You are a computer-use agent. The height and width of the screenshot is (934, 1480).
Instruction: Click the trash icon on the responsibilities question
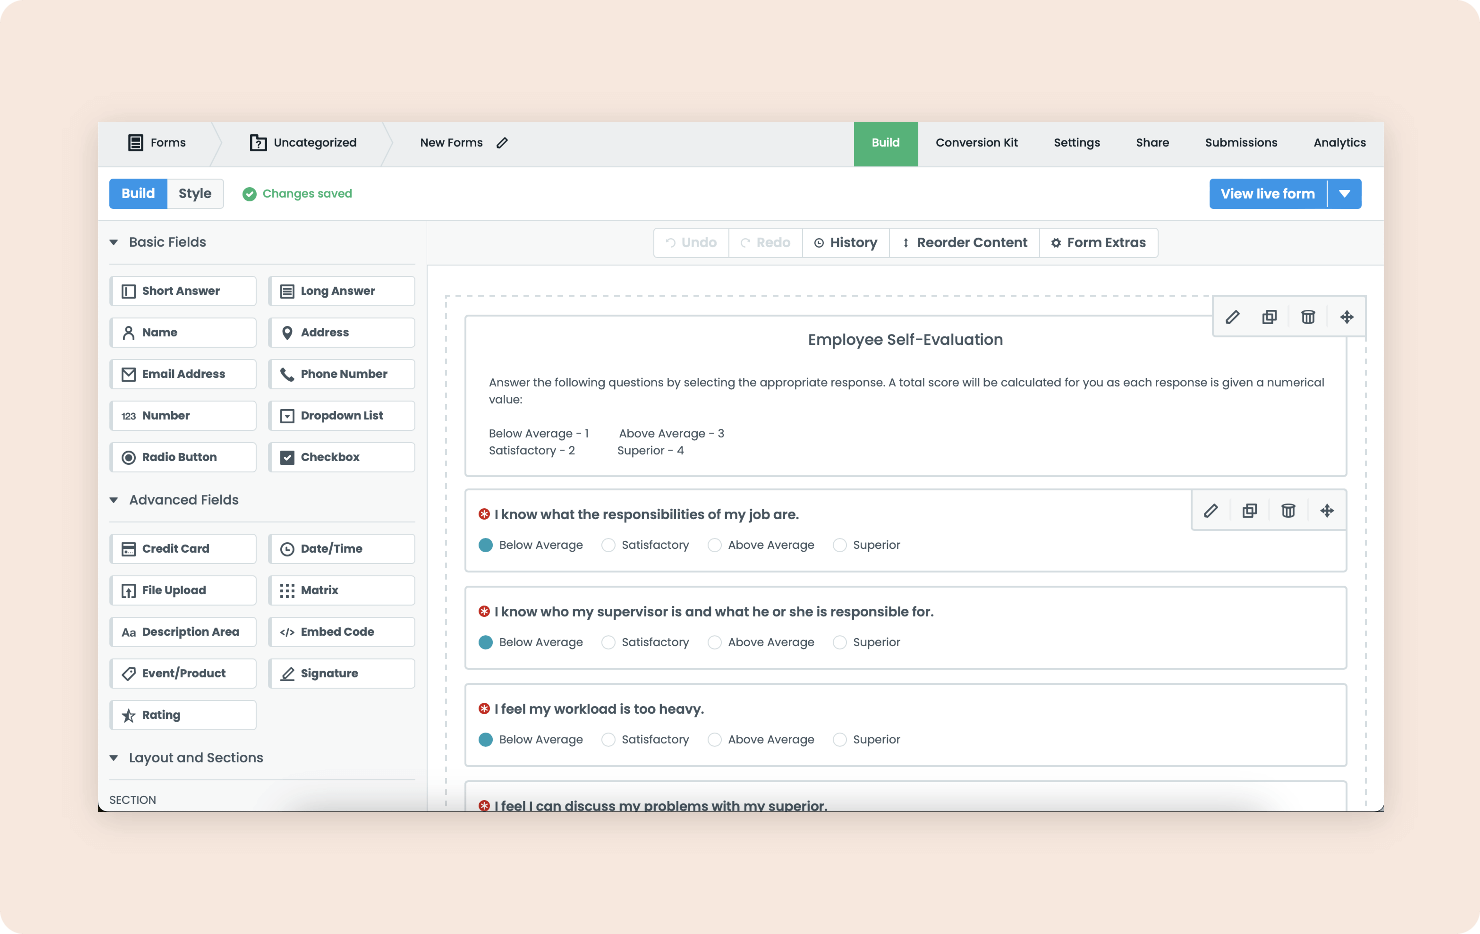(1288, 511)
